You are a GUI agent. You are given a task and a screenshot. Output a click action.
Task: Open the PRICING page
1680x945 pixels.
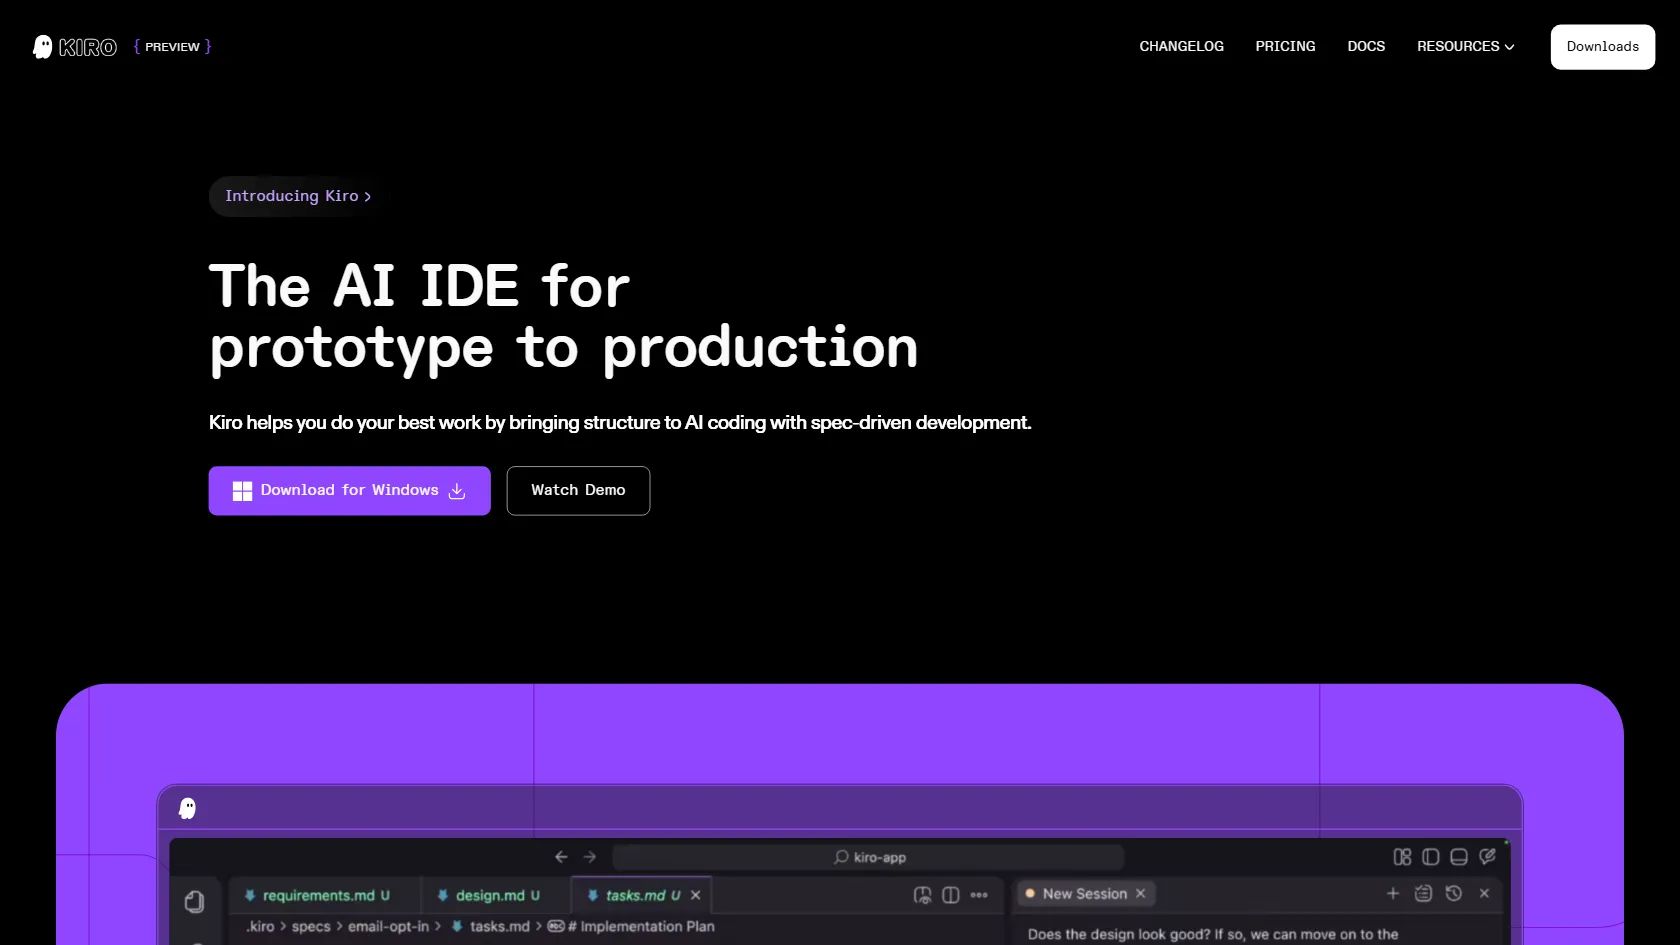[1285, 47]
